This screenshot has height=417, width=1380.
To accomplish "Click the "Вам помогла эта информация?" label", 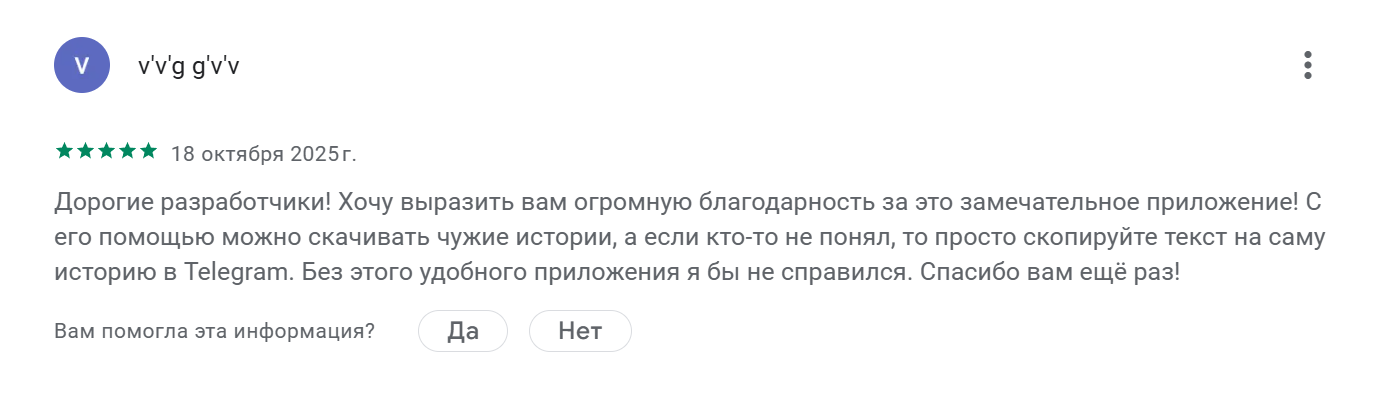I will [215, 332].
